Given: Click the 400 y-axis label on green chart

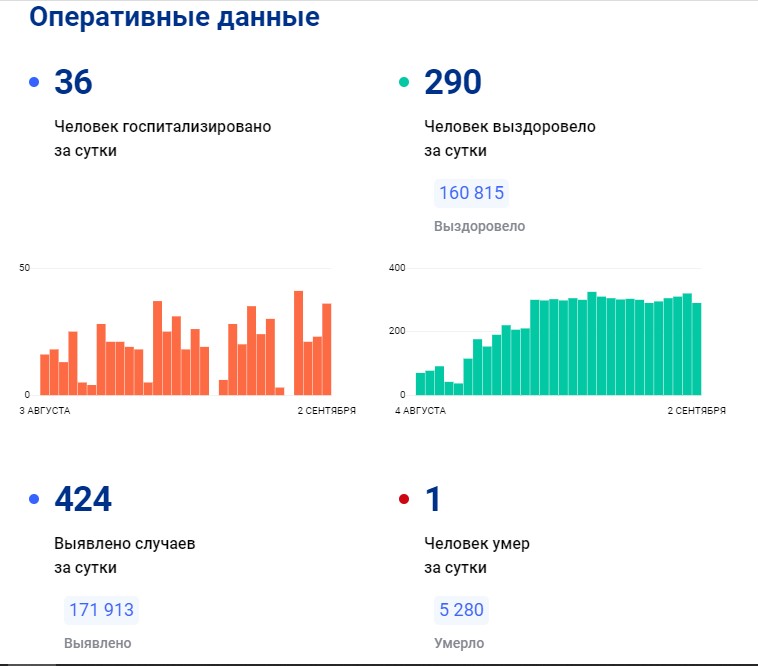Looking at the screenshot, I should tap(397, 268).
